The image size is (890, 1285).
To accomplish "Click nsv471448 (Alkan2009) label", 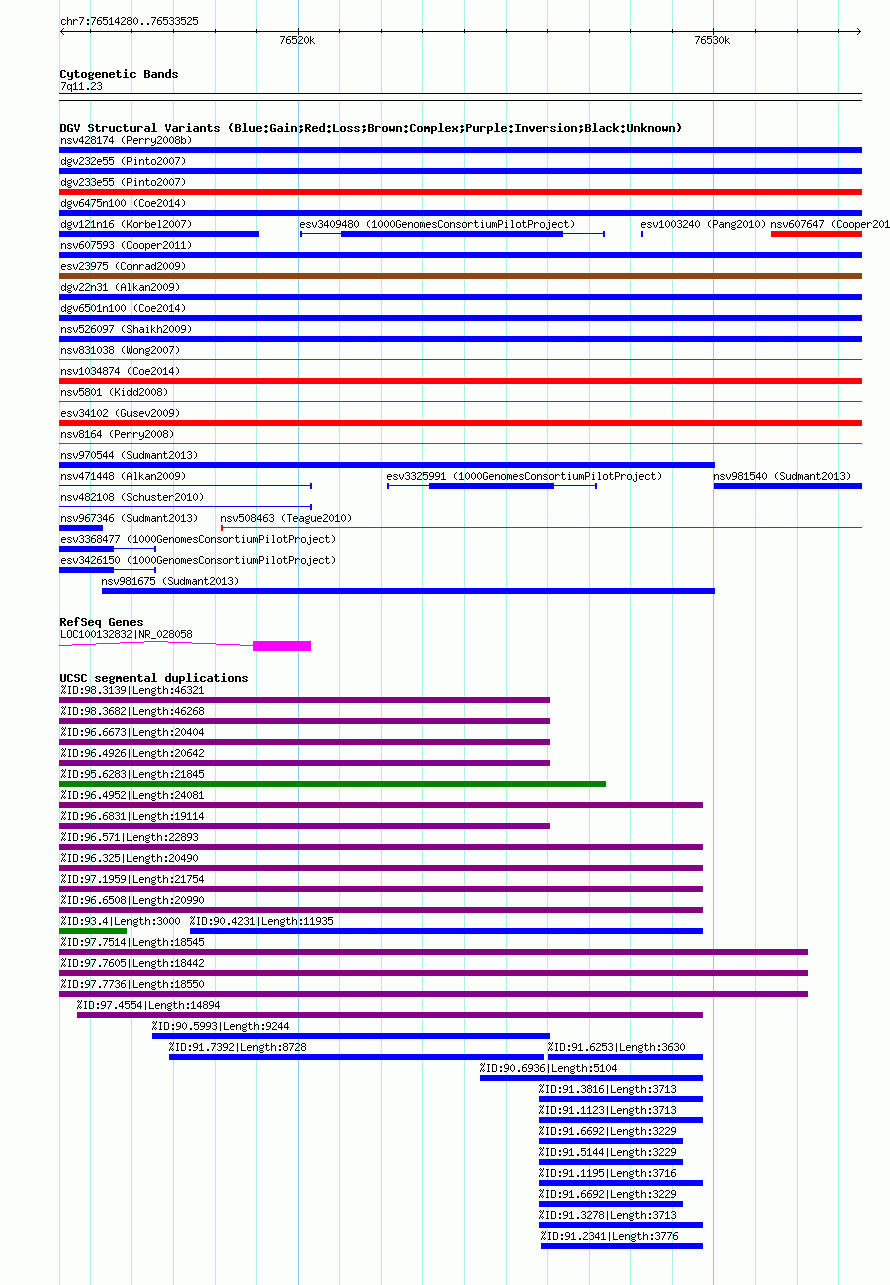I will coord(123,476).
